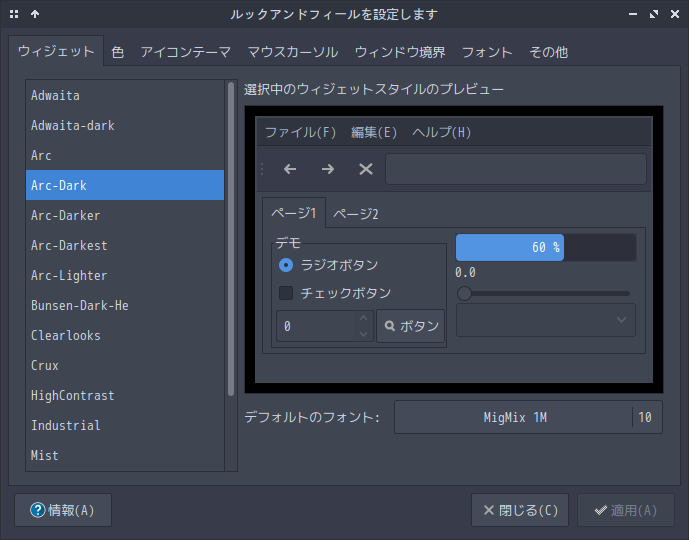Click the X stop icon in preview toolbar
The height and width of the screenshot is (540, 689).
[x=366, y=169]
